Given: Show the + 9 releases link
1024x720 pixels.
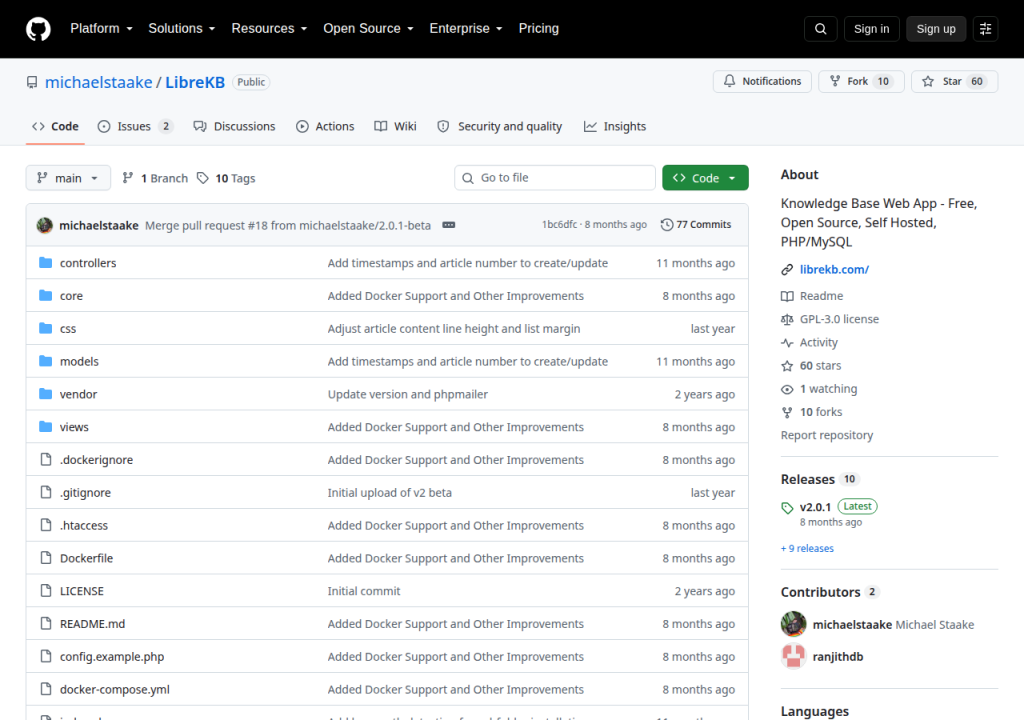Looking at the screenshot, I should [807, 548].
